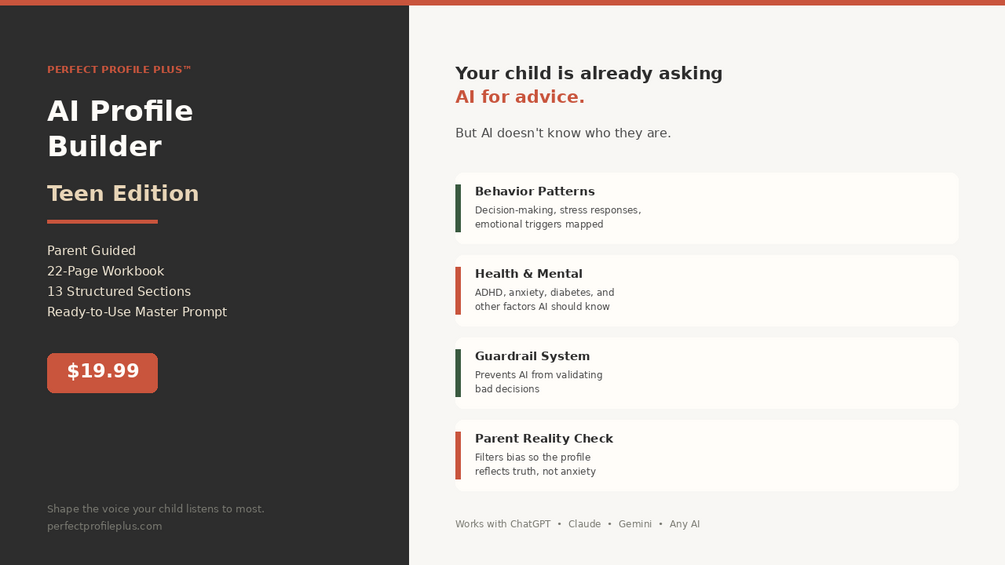Image resolution: width=1005 pixels, height=565 pixels.
Task: Click the AI Profile Builder heading
Action: (120, 128)
